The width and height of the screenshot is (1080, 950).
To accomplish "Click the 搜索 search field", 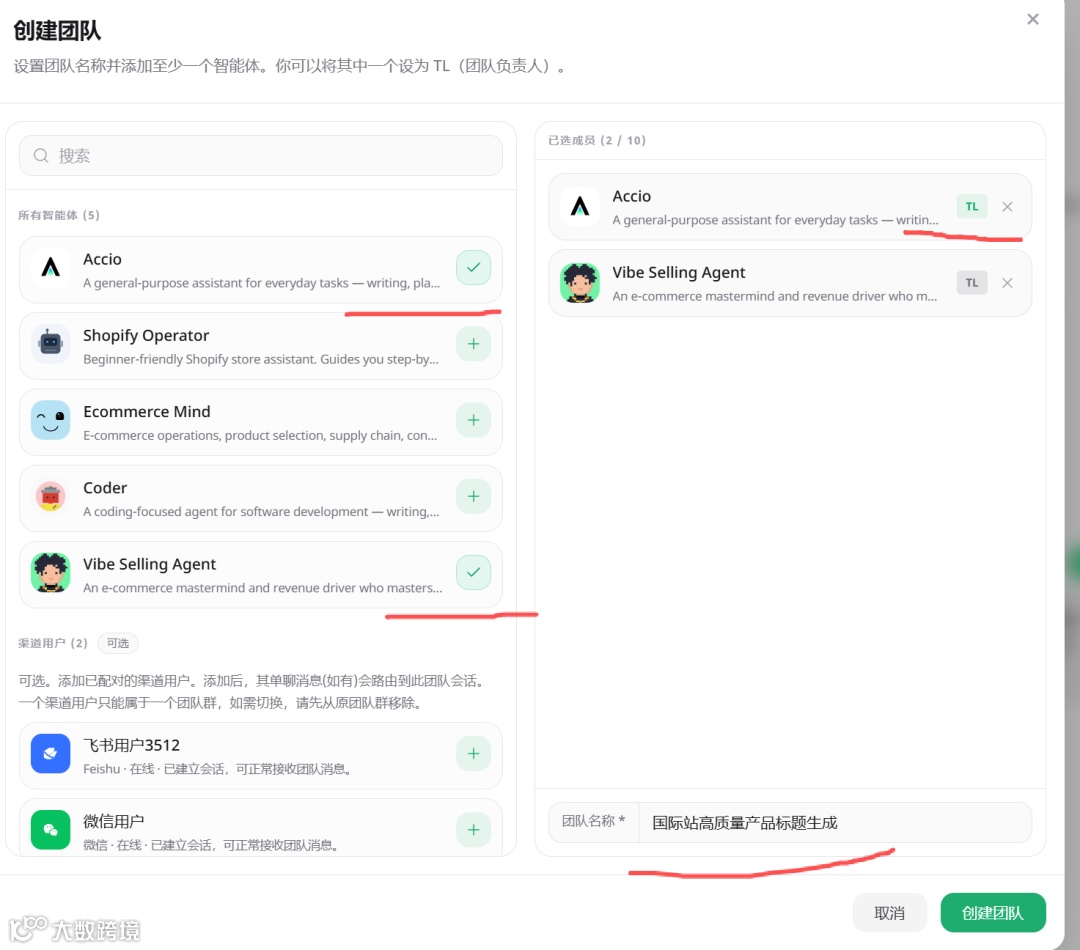I will (261, 156).
